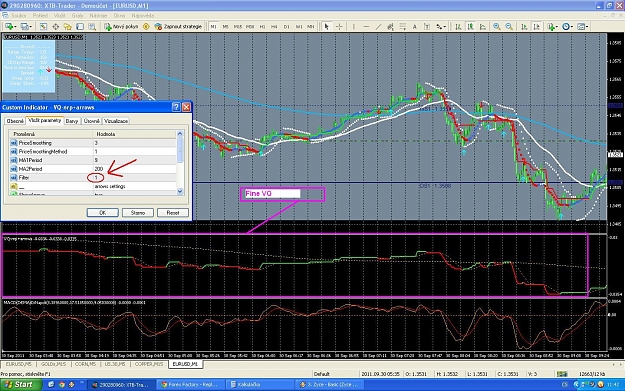Open the Vložit menu

pyautogui.click(x=59, y=16)
